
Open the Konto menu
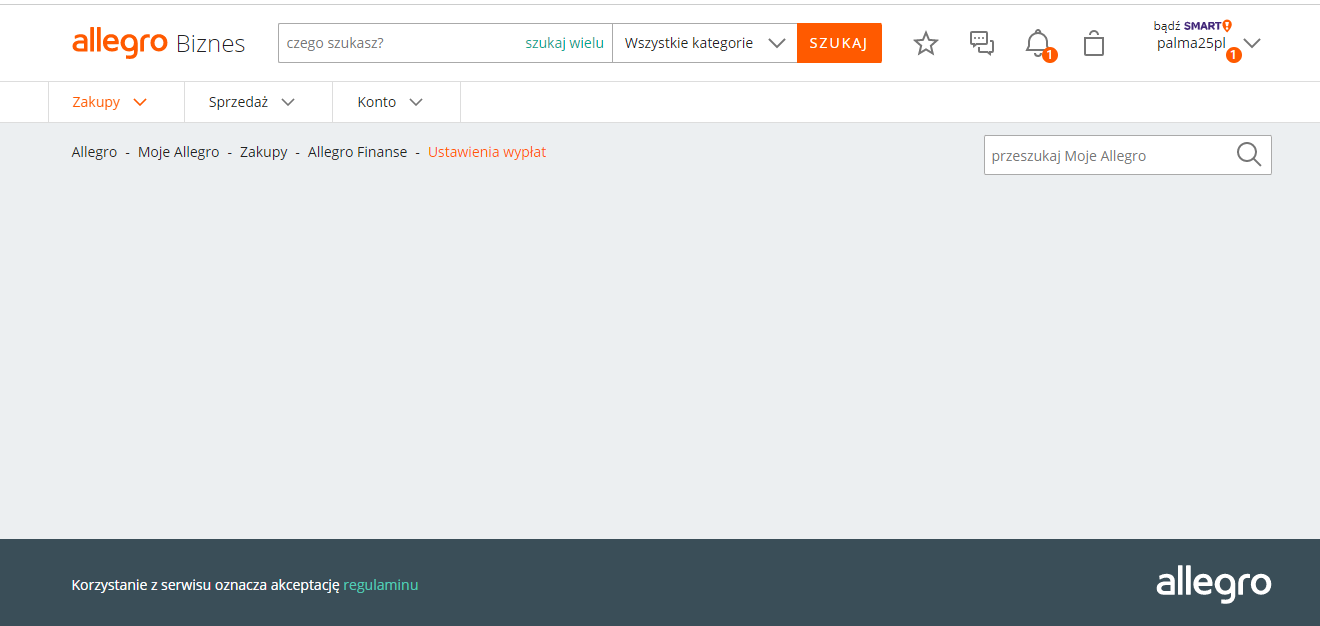click(390, 102)
